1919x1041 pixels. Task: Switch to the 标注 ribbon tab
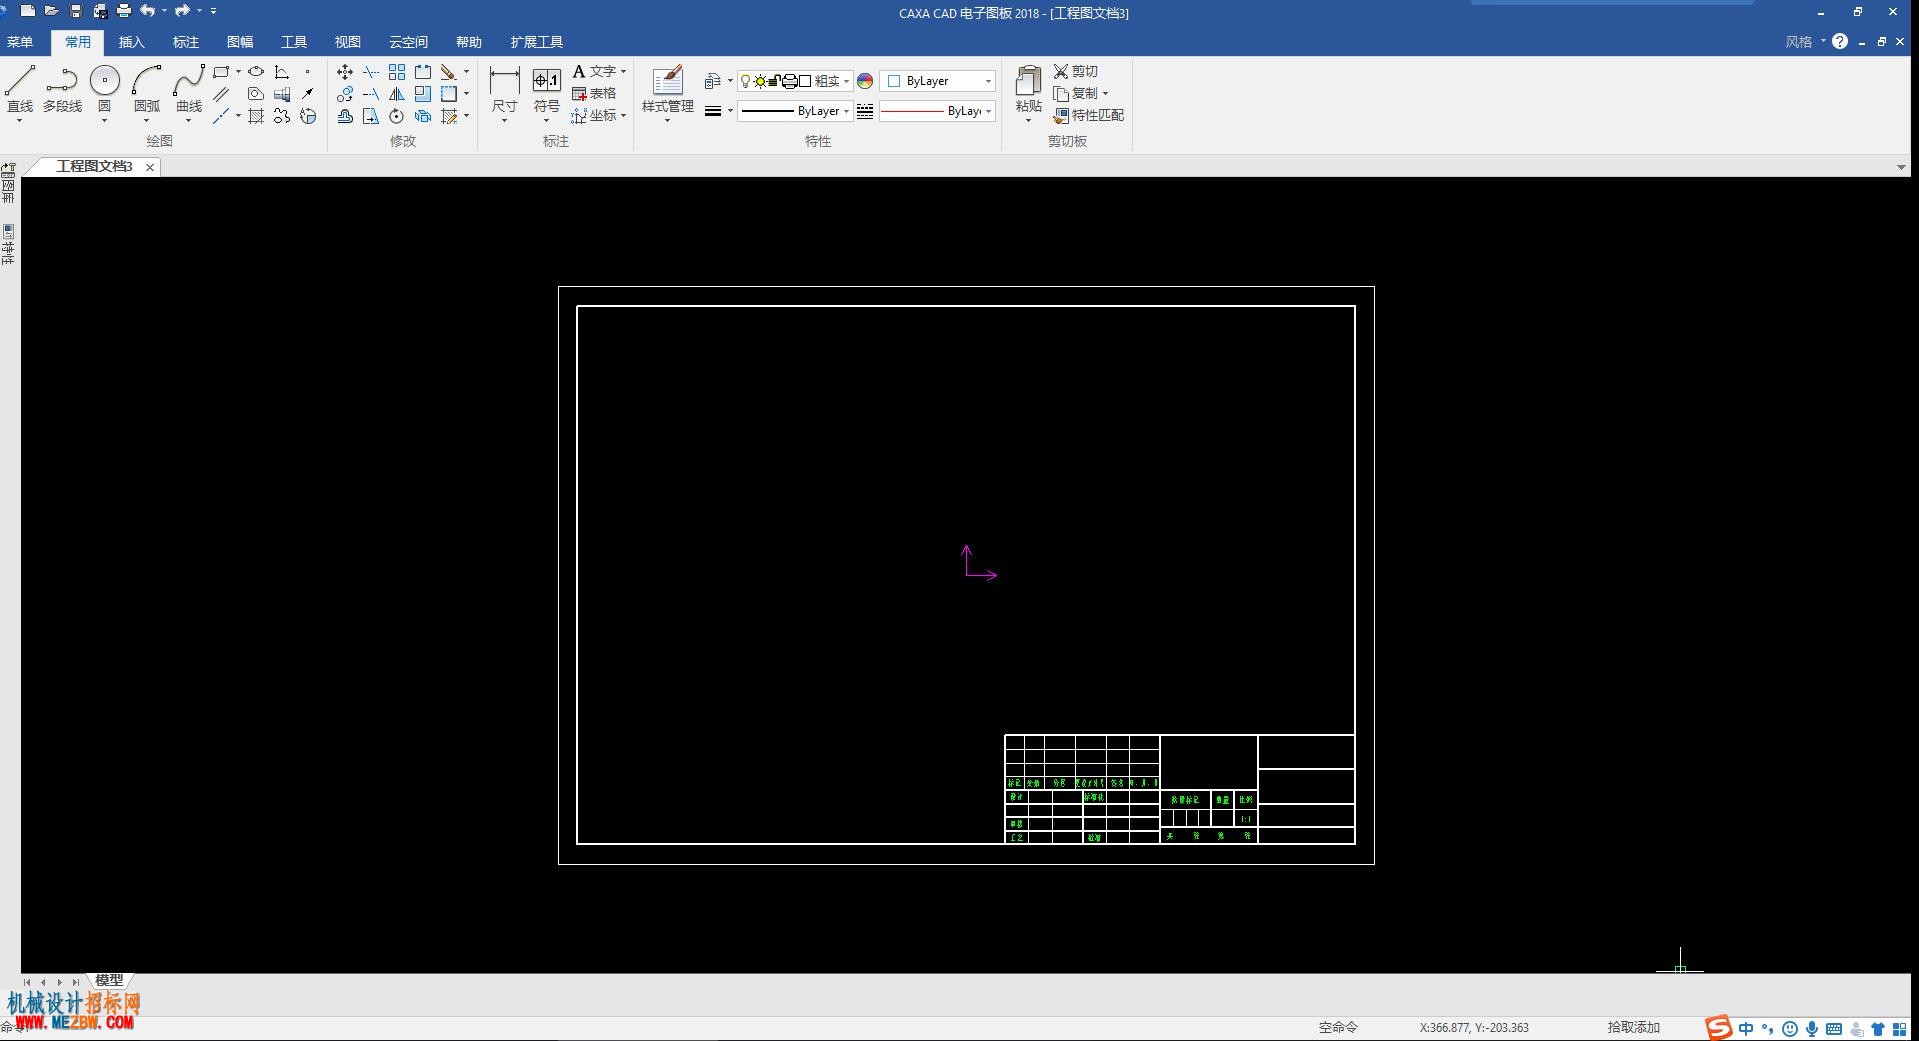(186, 42)
